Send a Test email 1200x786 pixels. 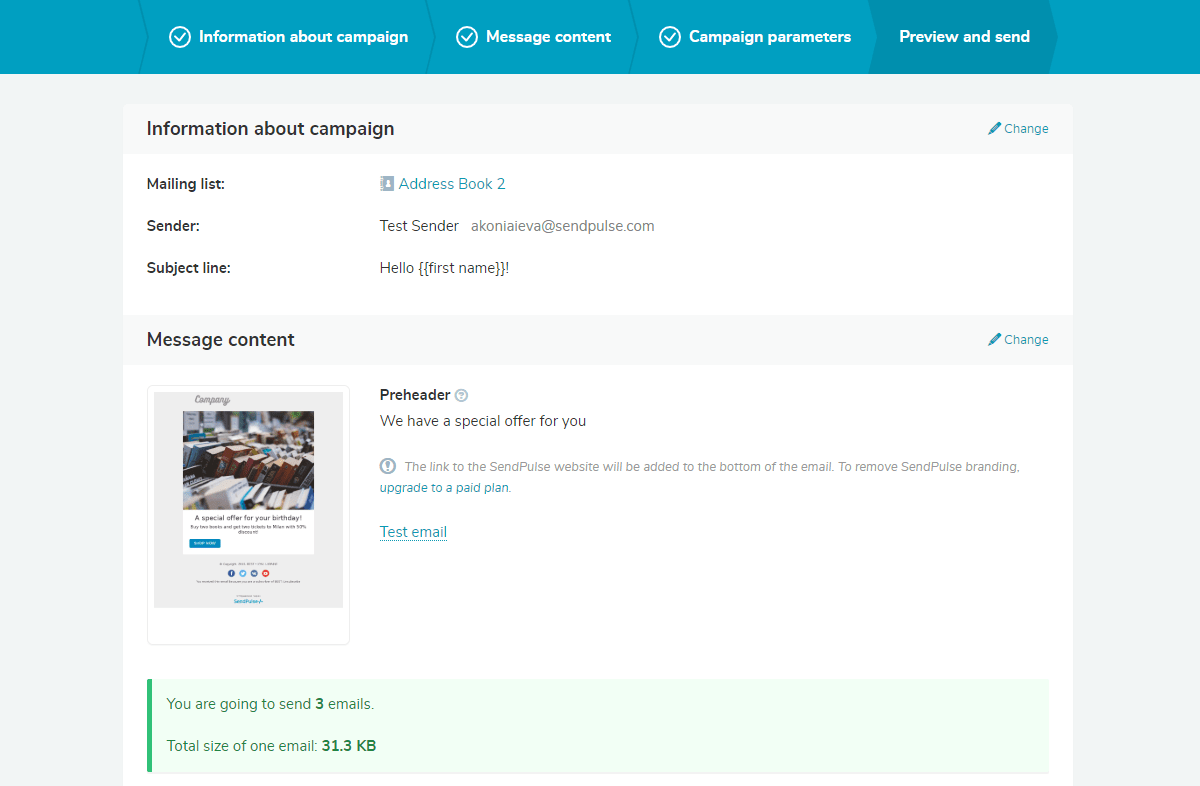(413, 532)
